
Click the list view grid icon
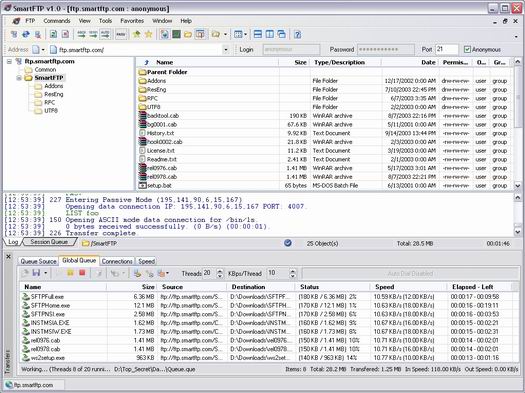click(x=238, y=34)
